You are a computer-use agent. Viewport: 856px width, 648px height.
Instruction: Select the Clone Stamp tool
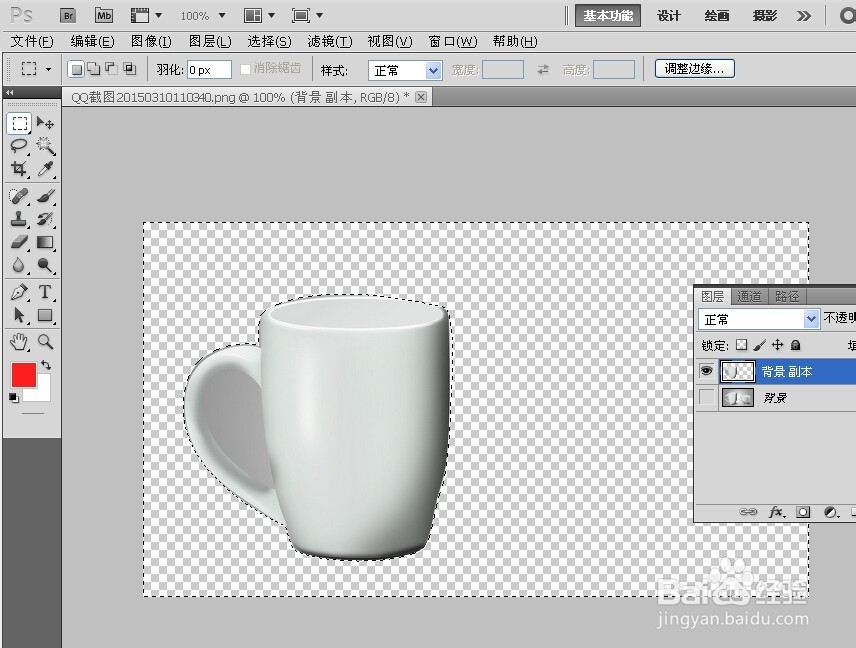click(20, 219)
